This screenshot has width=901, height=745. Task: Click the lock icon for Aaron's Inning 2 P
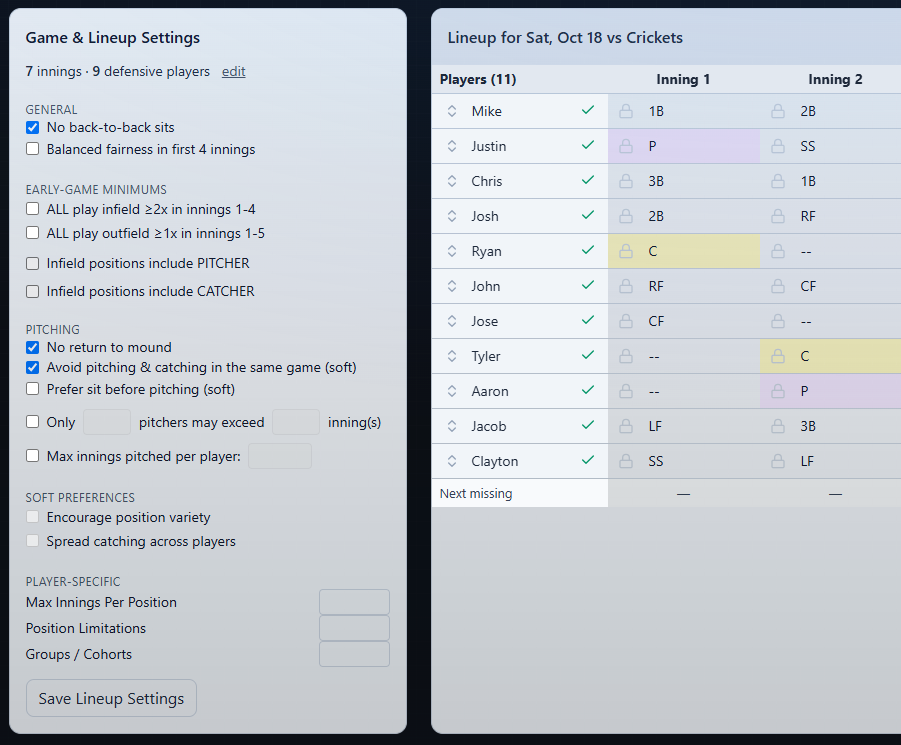tap(777, 391)
